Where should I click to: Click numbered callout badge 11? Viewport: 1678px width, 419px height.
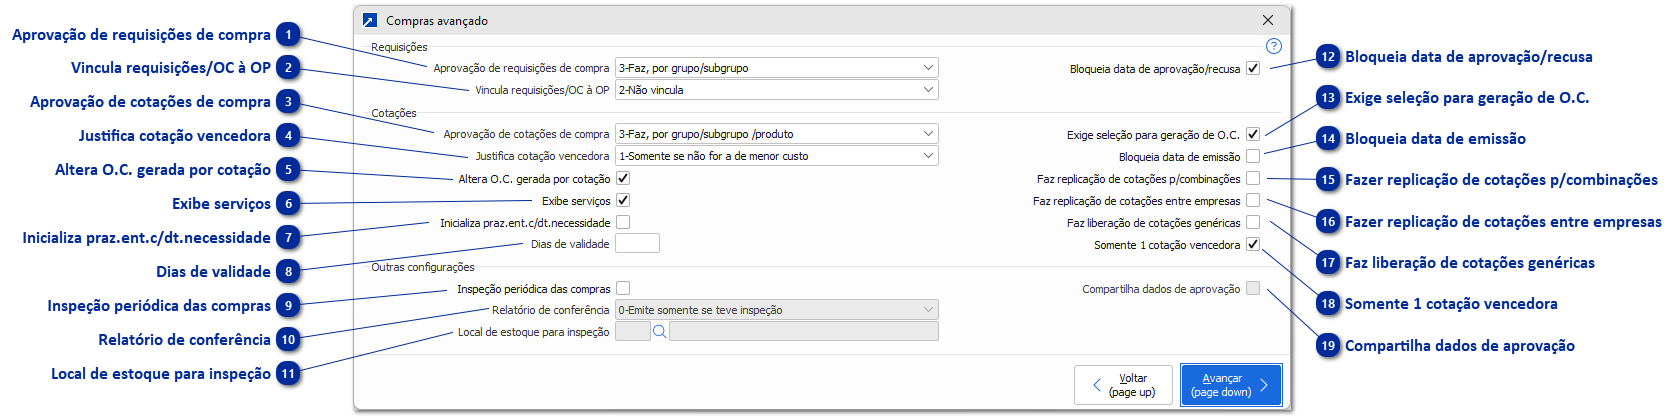click(288, 374)
